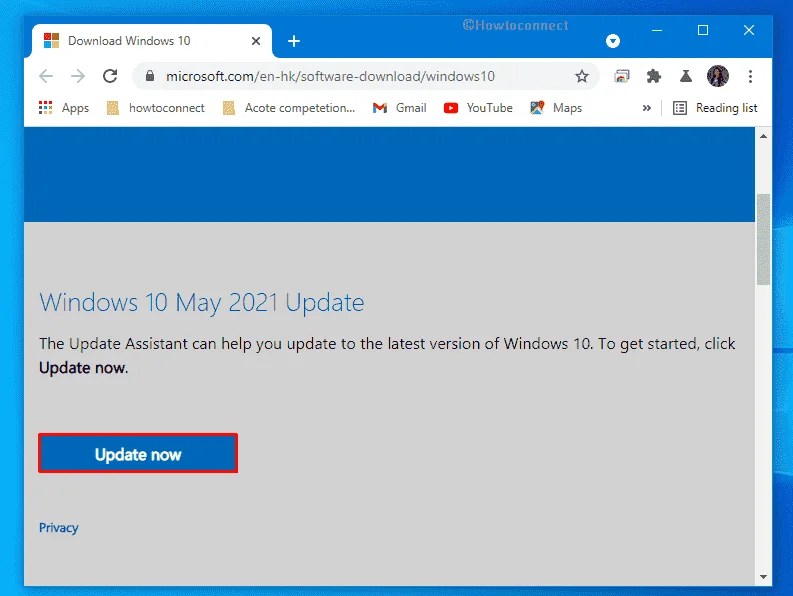The height and width of the screenshot is (596, 793).
Task: Click the browser forward arrow
Action: pos(78,76)
